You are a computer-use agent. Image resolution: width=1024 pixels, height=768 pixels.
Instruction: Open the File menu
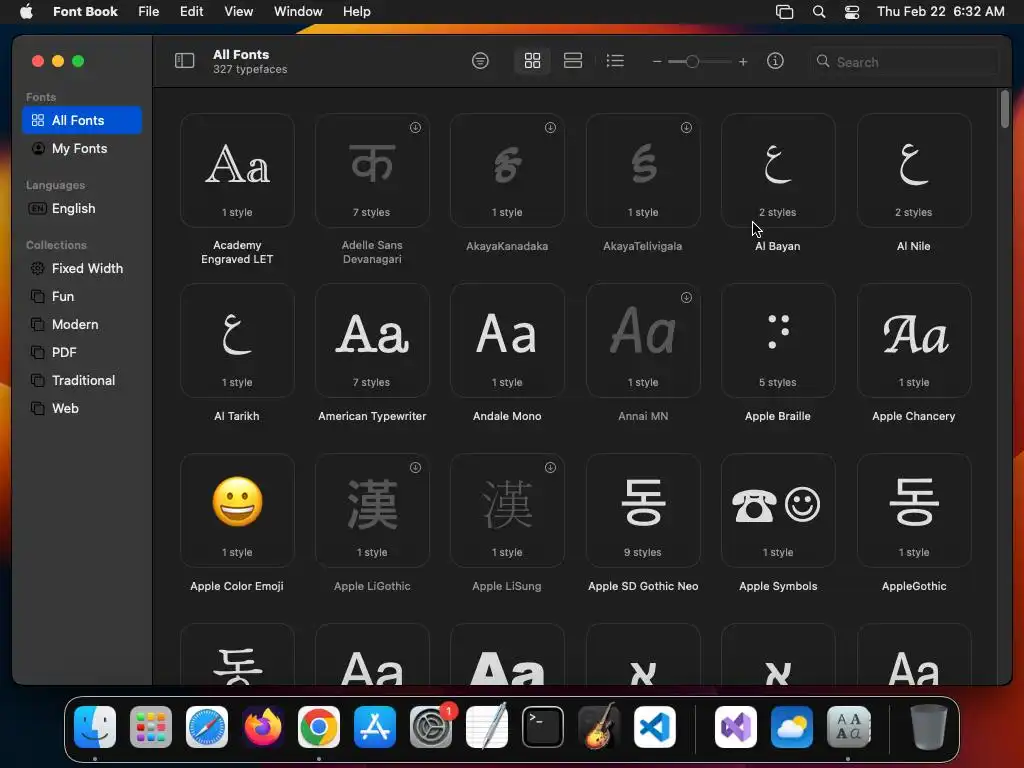click(x=148, y=11)
